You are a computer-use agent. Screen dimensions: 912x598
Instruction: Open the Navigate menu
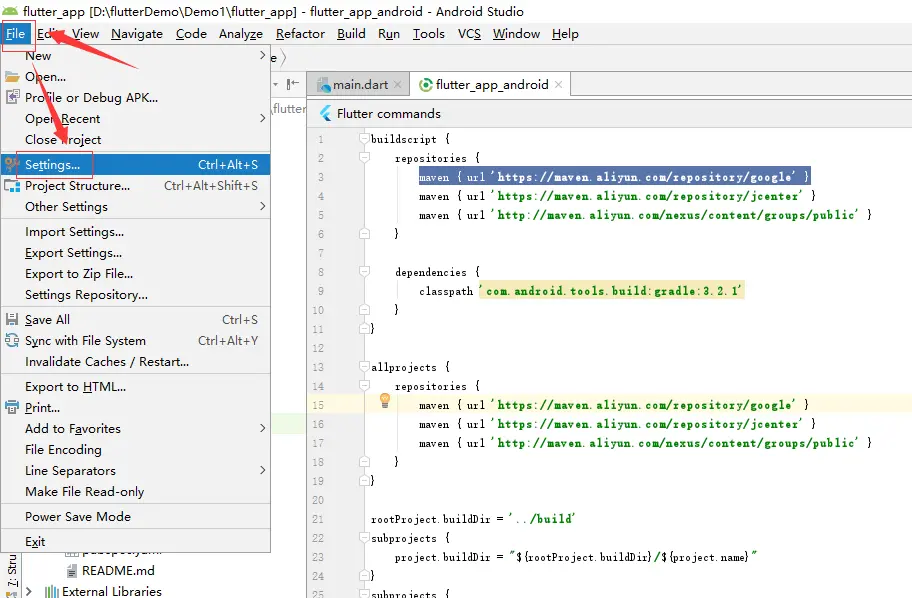pos(137,34)
